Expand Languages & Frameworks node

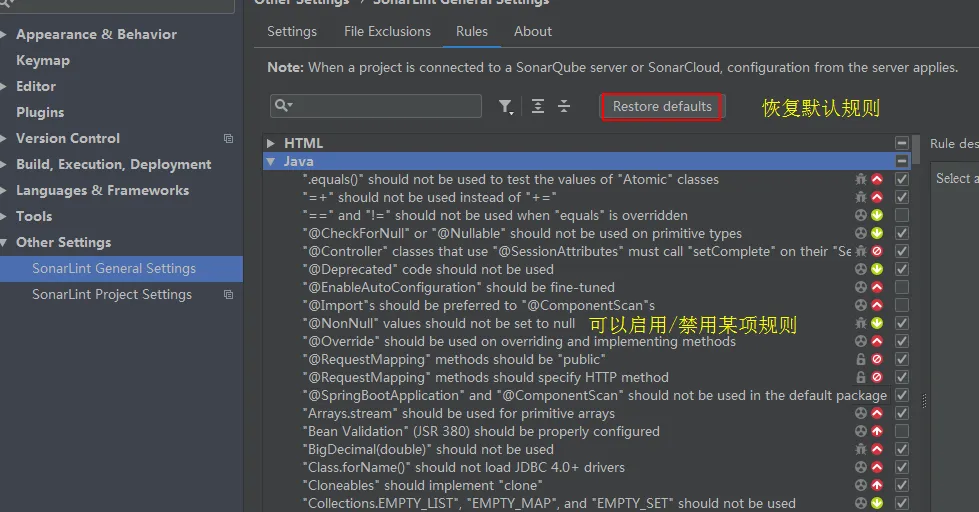pyautogui.click(x=3, y=190)
